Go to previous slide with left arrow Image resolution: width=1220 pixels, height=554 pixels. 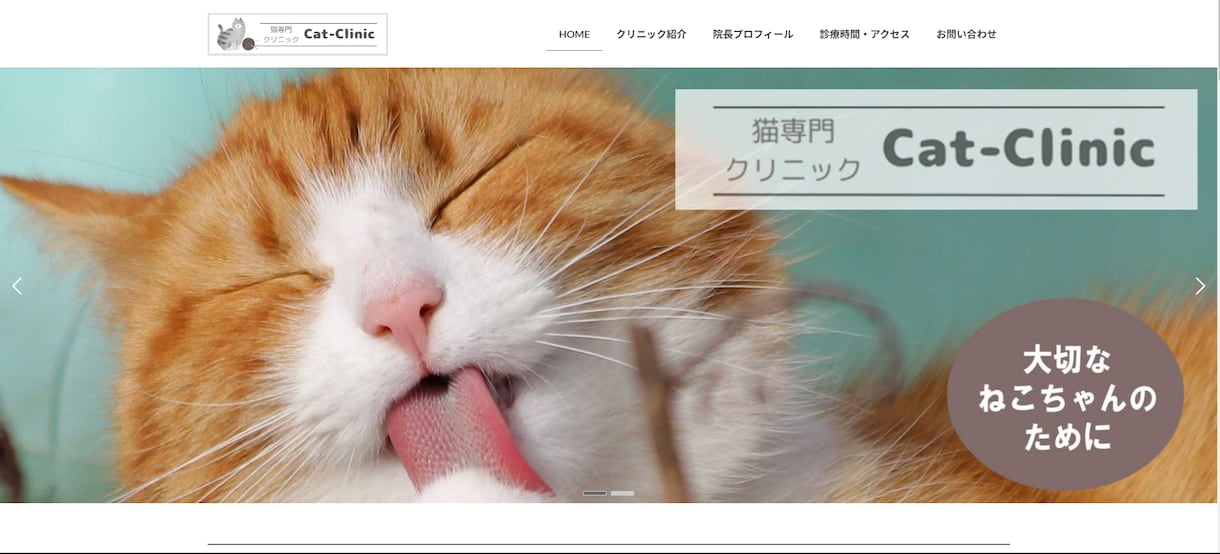point(17,286)
